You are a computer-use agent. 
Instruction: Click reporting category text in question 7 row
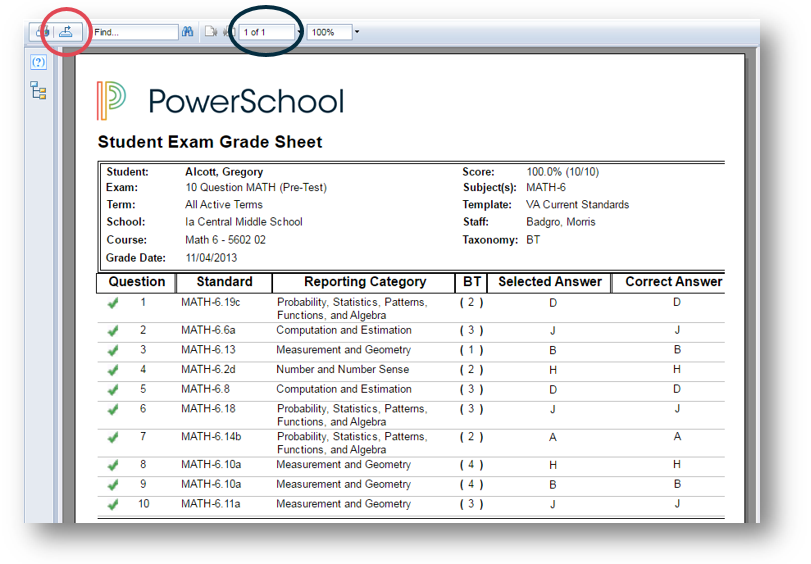[352, 443]
